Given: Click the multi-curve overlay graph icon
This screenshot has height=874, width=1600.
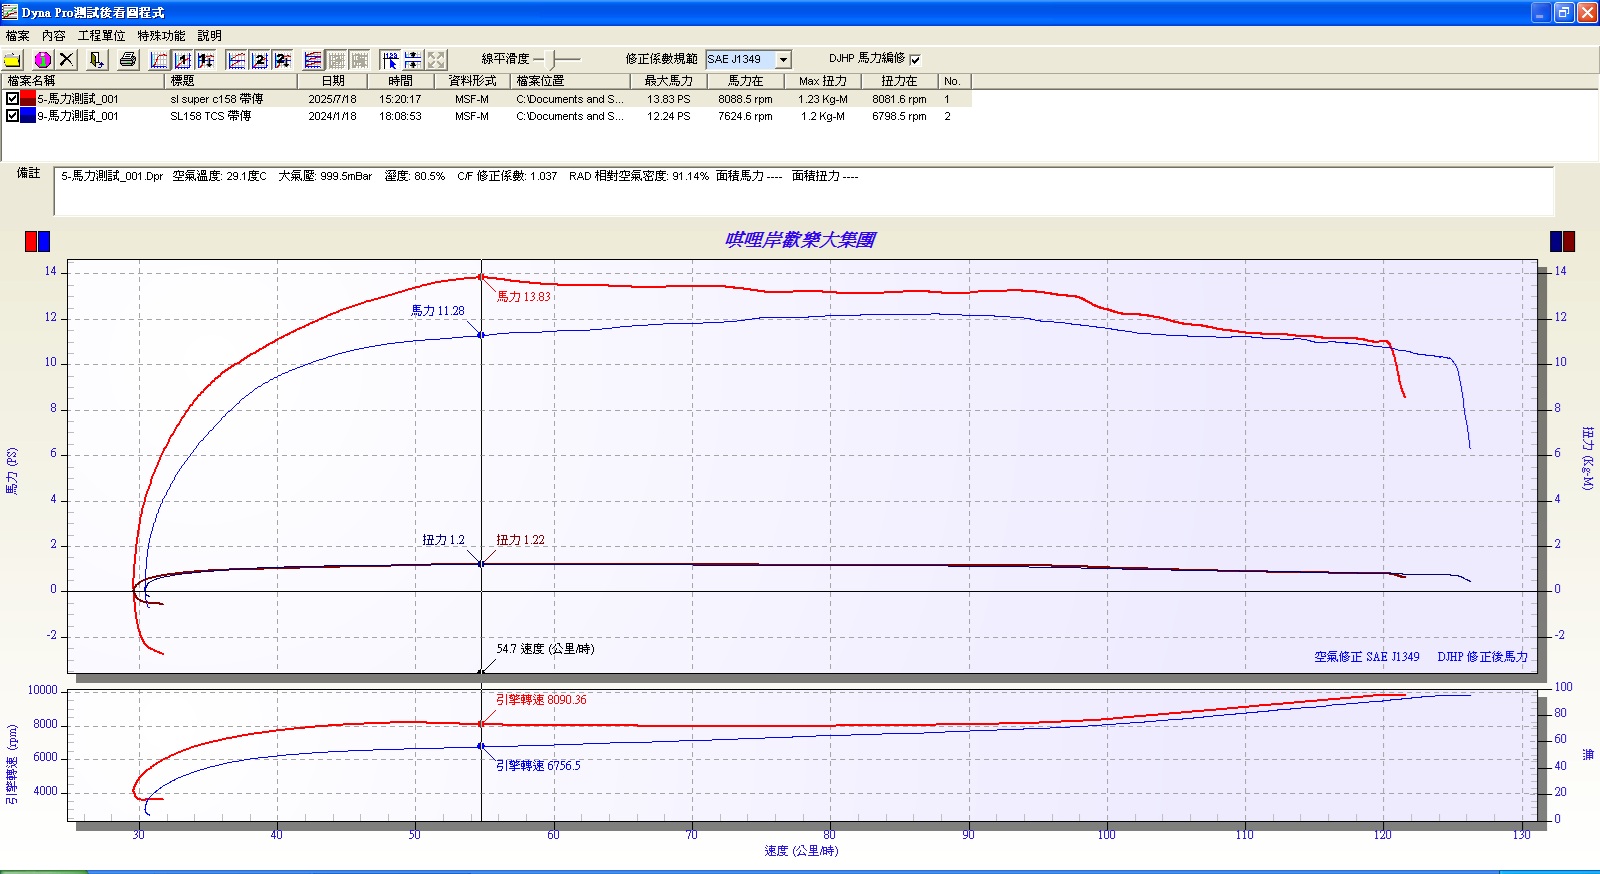Looking at the screenshot, I should [x=313, y=60].
